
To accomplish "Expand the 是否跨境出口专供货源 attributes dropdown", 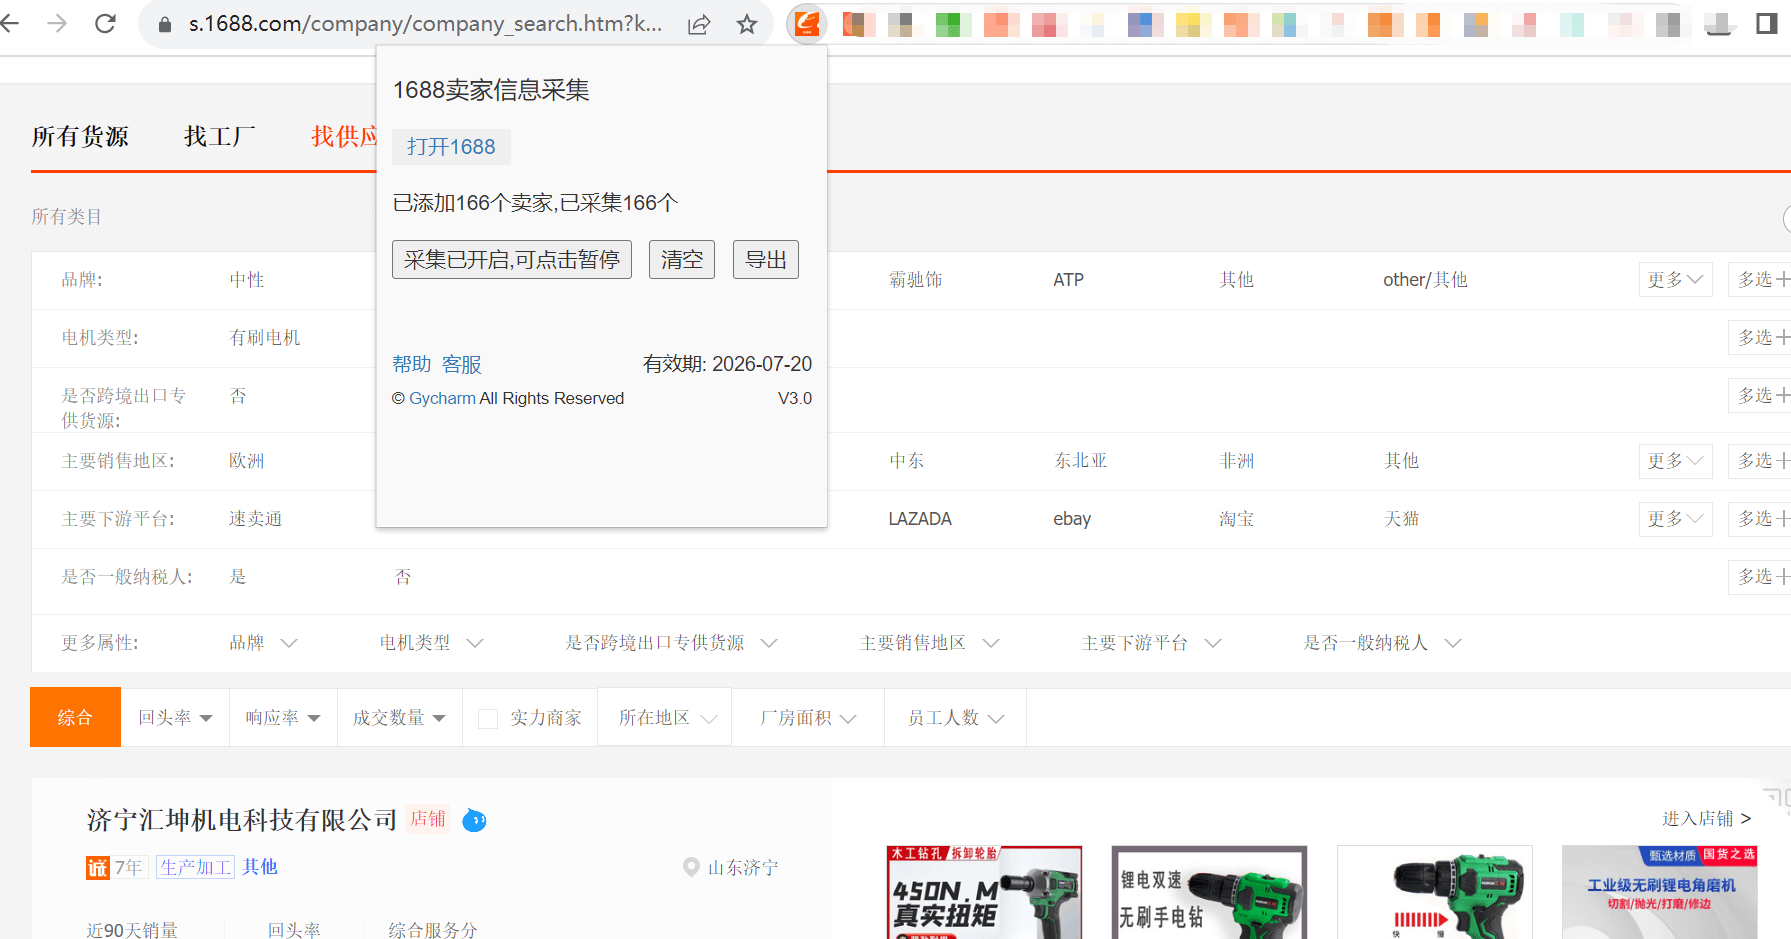I will tap(671, 643).
